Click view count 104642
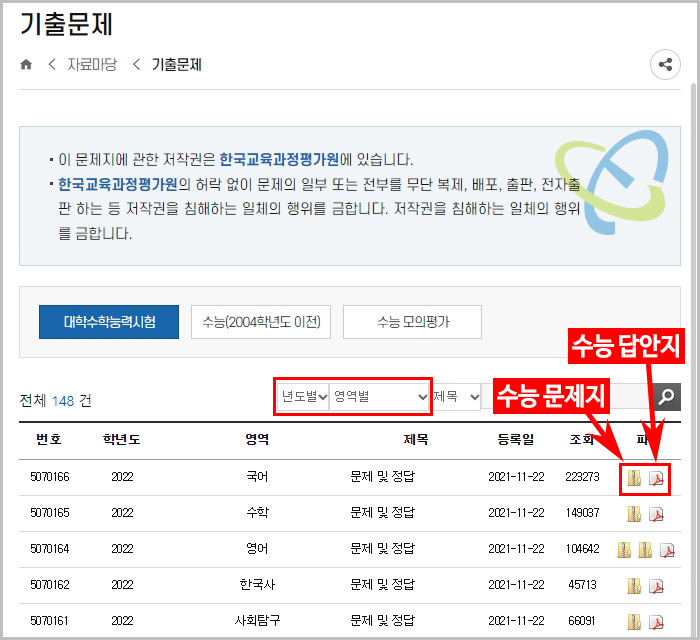The height and width of the screenshot is (640, 700). (x=582, y=549)
